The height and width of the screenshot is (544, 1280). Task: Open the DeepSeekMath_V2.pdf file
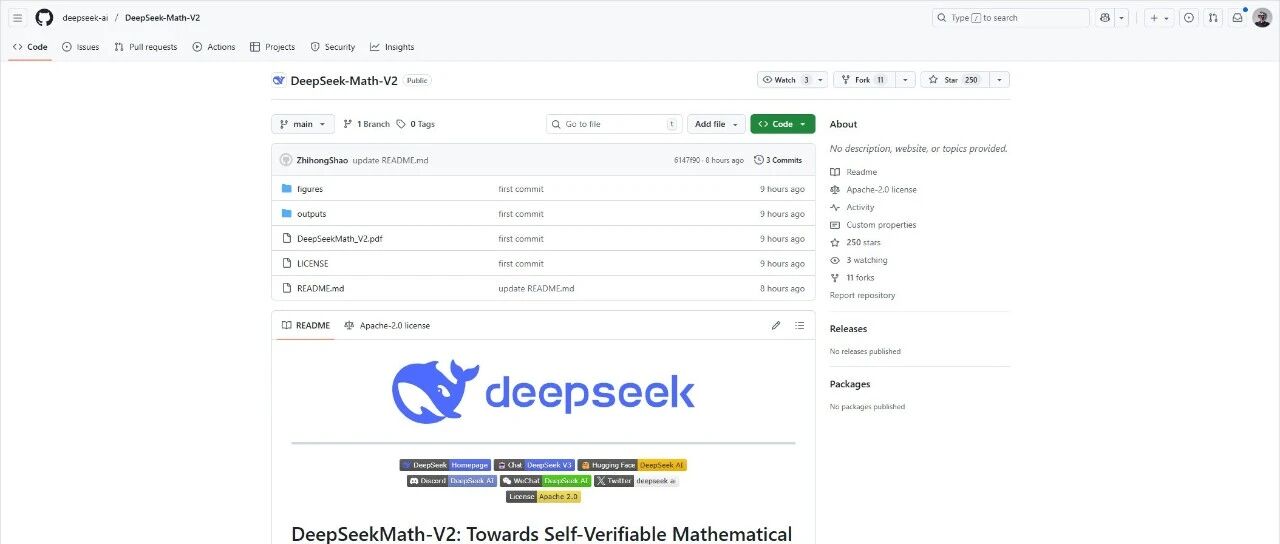[339, 239]
